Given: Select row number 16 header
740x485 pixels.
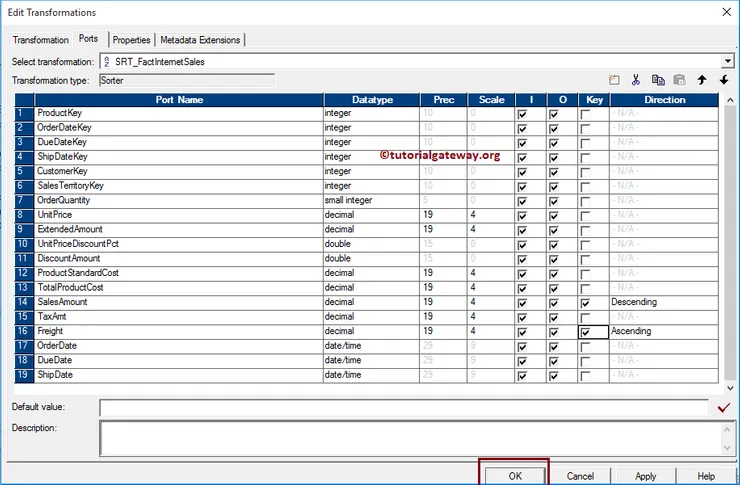Looking at the screenshot, I should click(24, 332).
